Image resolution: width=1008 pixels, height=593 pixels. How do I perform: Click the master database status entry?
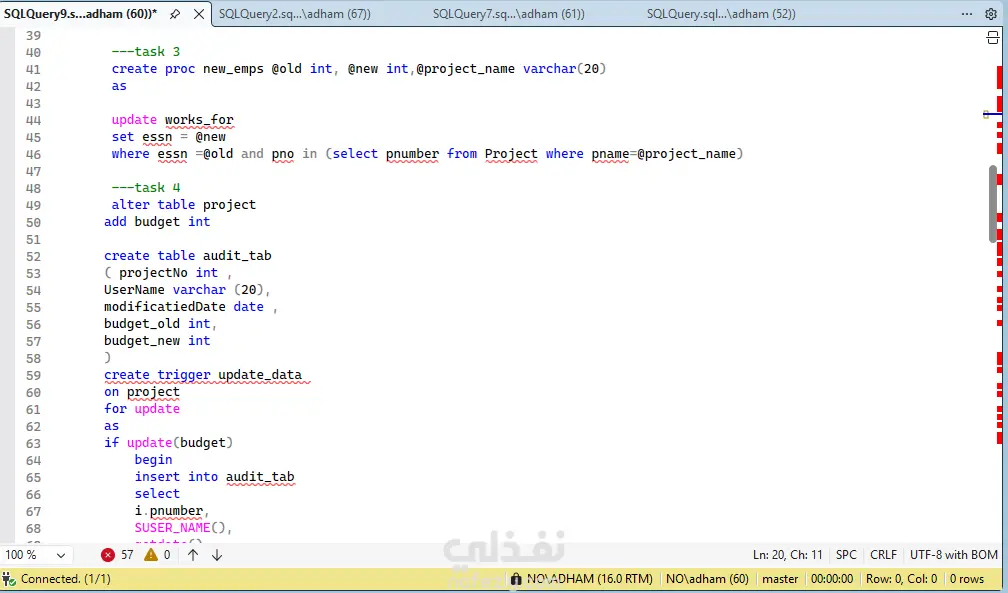click(780, 579)
